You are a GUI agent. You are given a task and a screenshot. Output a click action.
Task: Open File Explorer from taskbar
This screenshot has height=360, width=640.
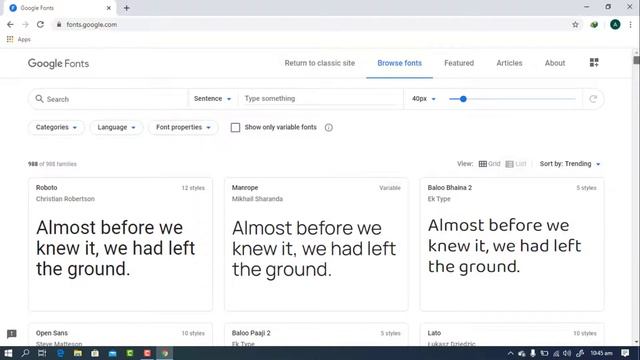point(78,353)
